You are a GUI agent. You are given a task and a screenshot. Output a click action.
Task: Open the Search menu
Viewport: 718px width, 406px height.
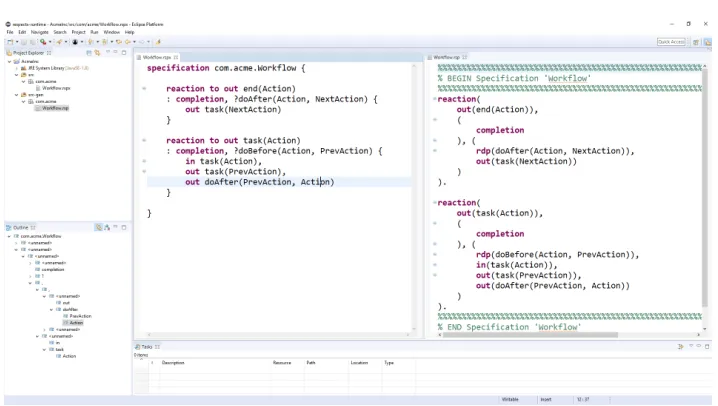tap(60, 32)
